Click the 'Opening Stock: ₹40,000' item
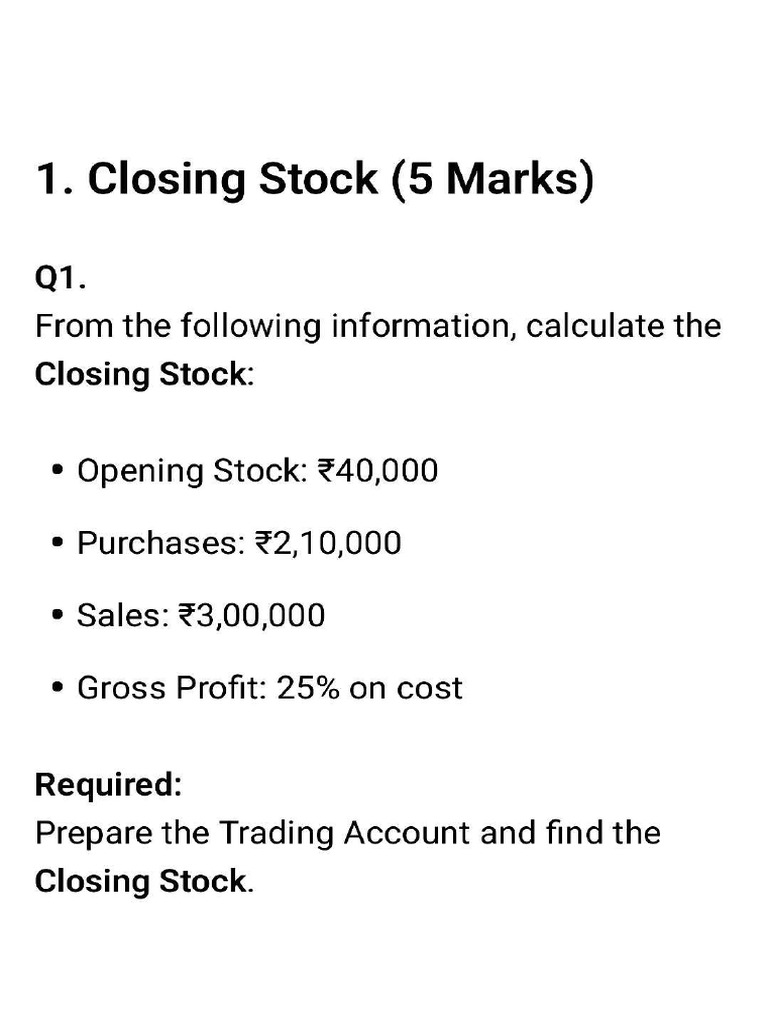Viewport: 768px width, 1024px height. 257,471
